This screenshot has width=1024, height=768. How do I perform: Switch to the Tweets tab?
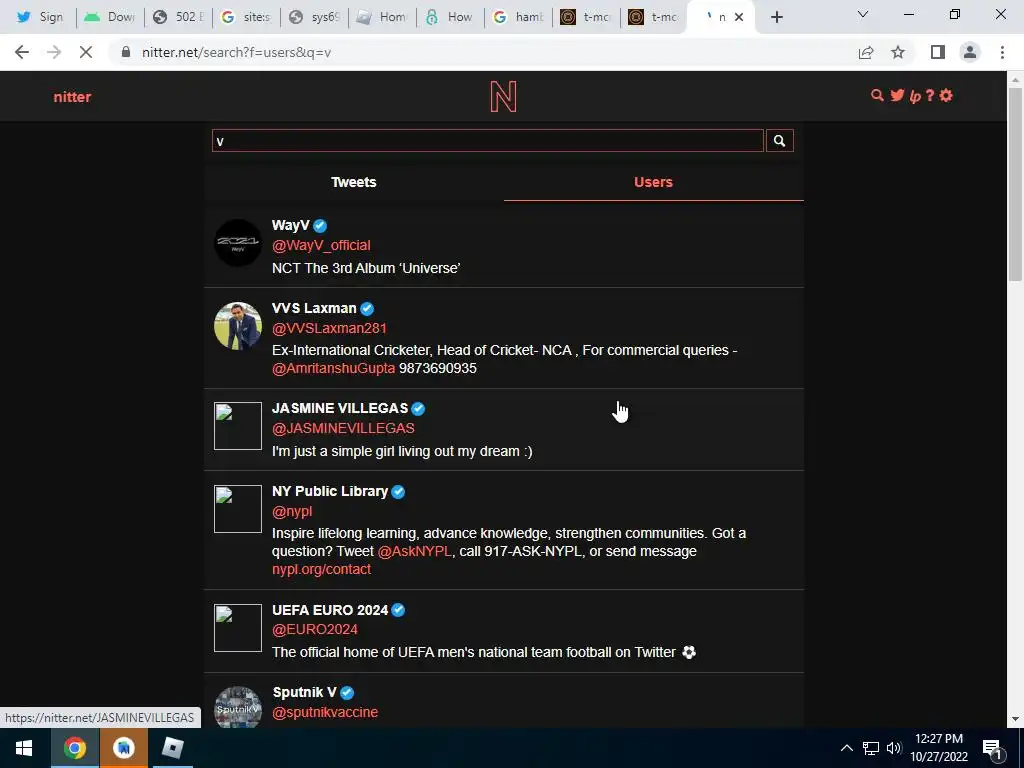(x=353, y=182)
